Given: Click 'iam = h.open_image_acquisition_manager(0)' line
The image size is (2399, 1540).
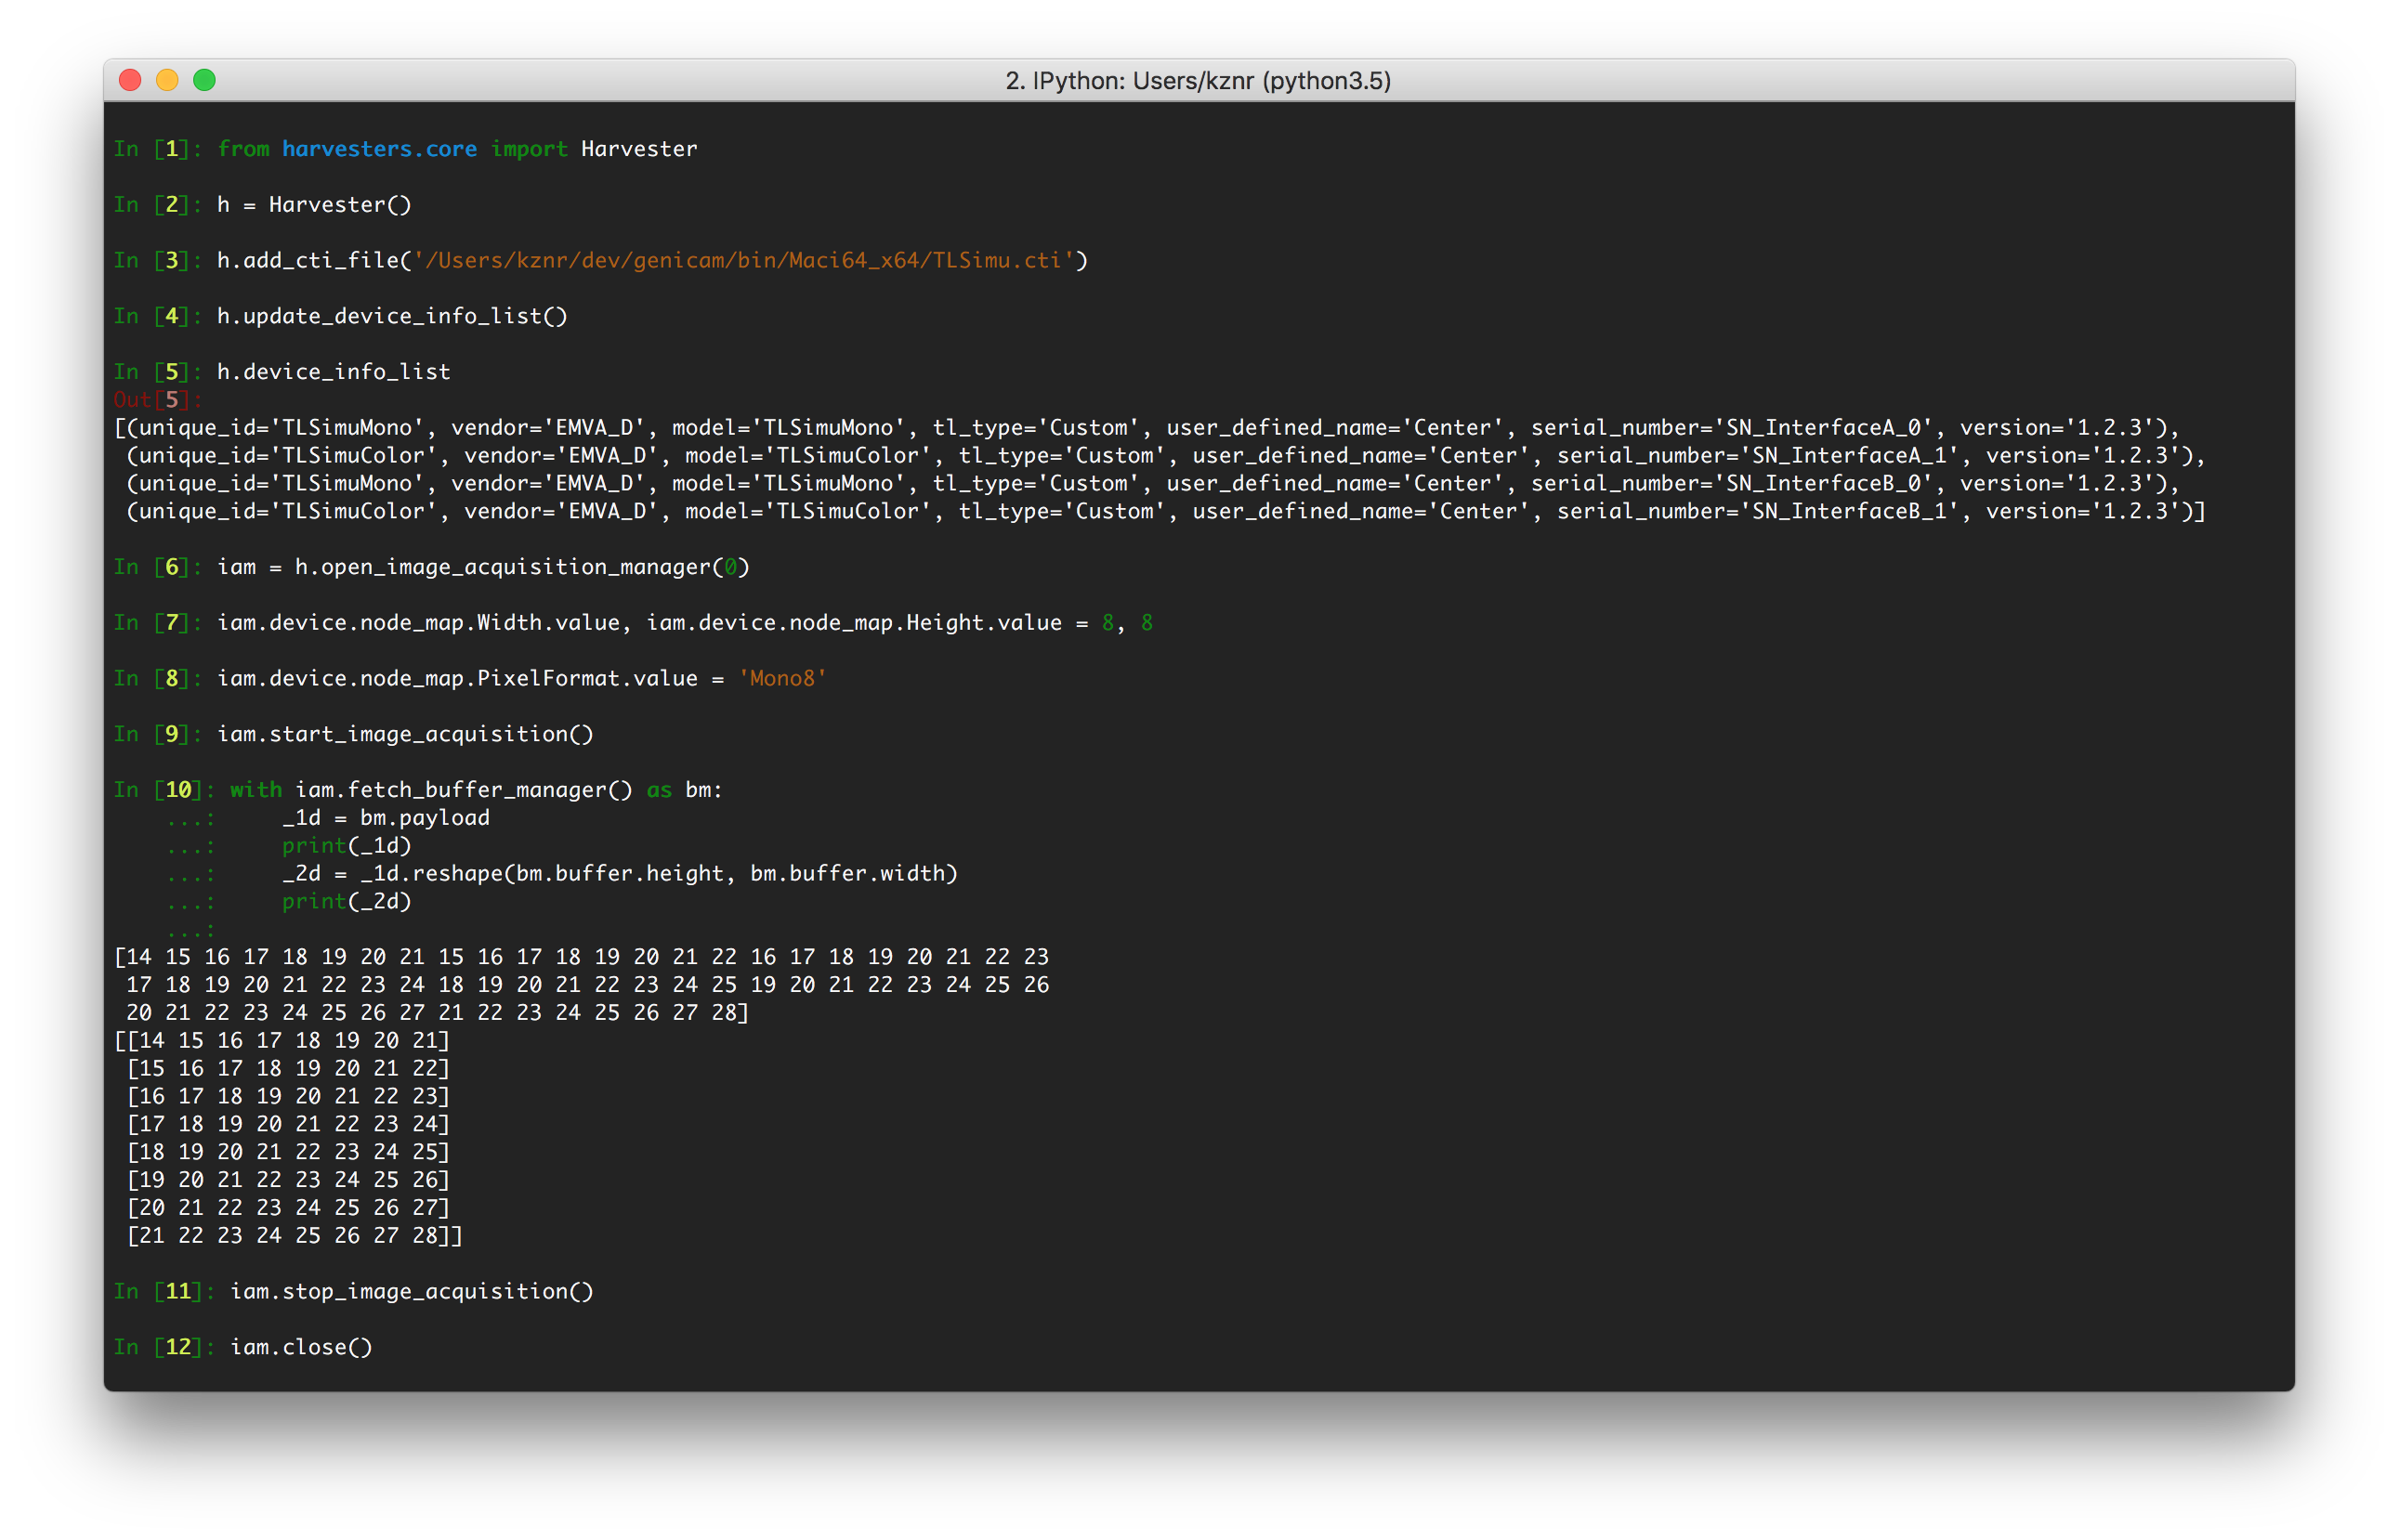Looking at the screenshot, I should [483, 567].
